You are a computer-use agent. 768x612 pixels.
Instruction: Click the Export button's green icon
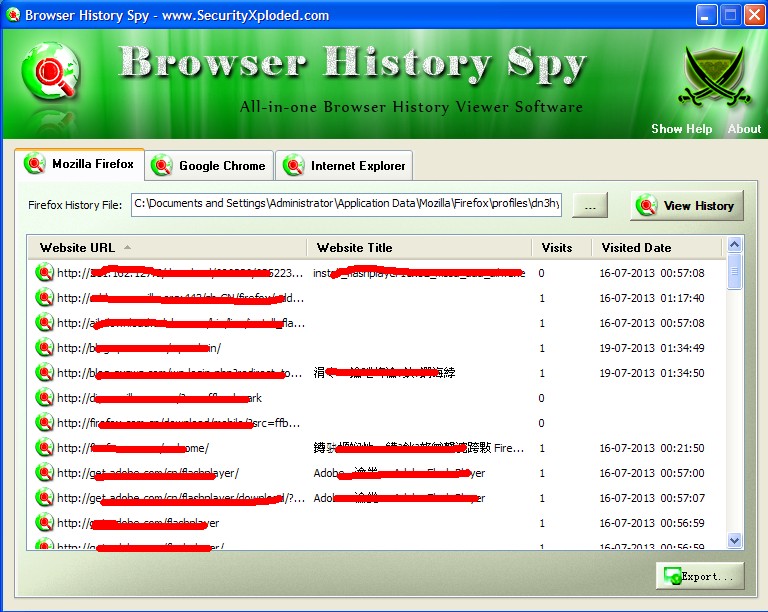tap(672, 576)
